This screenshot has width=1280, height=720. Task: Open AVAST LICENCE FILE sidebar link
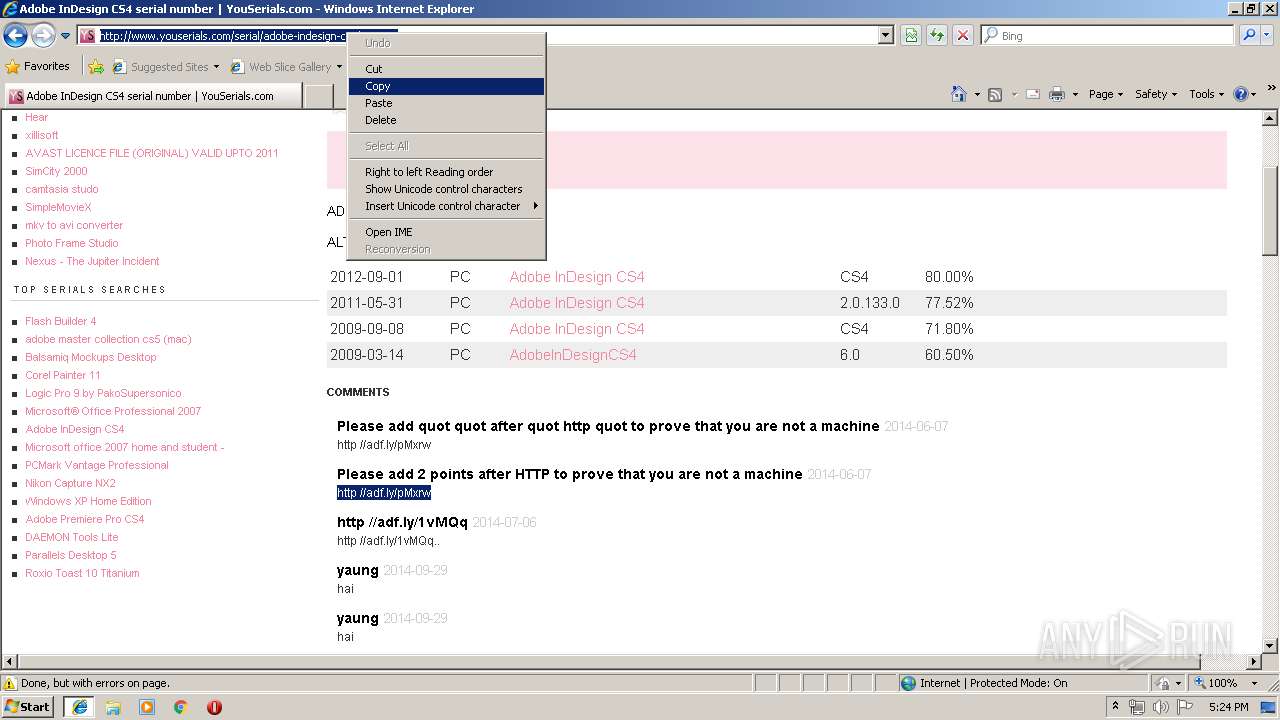[152, 153]
